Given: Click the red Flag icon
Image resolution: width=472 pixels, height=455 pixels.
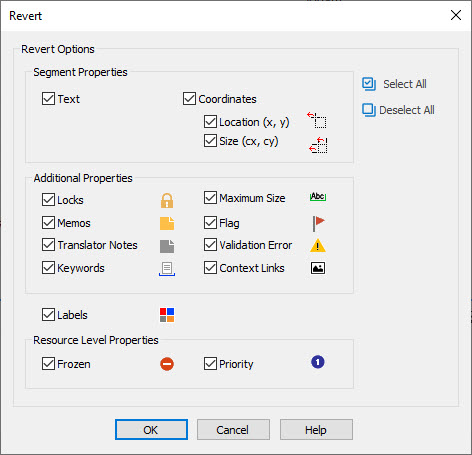Looking at the screenshot, I should click(x=318, y=223).
